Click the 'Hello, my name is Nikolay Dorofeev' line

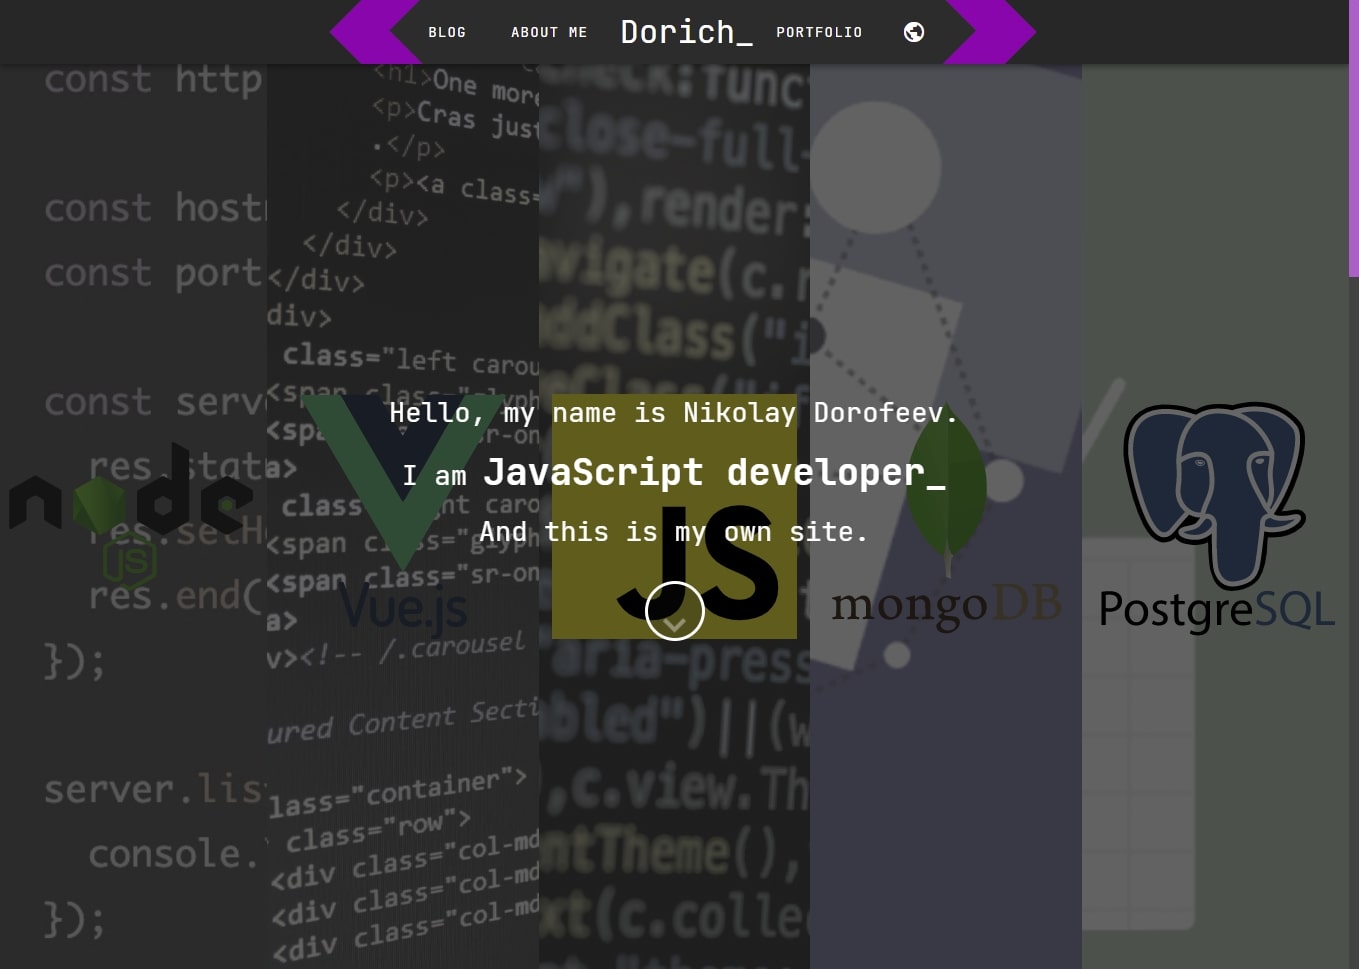[x=672, y=413]
